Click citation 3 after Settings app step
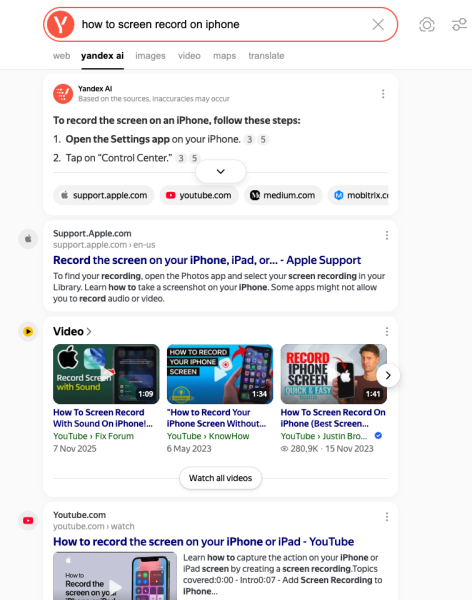 (x=250, y=140)
